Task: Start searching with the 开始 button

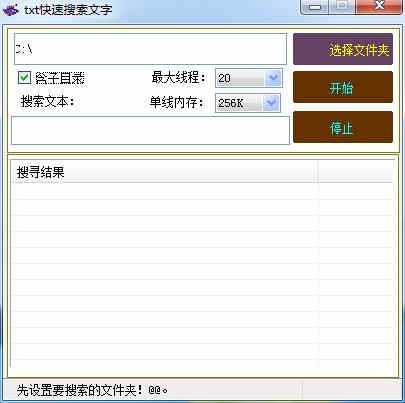Action: [x=343, y=87]
